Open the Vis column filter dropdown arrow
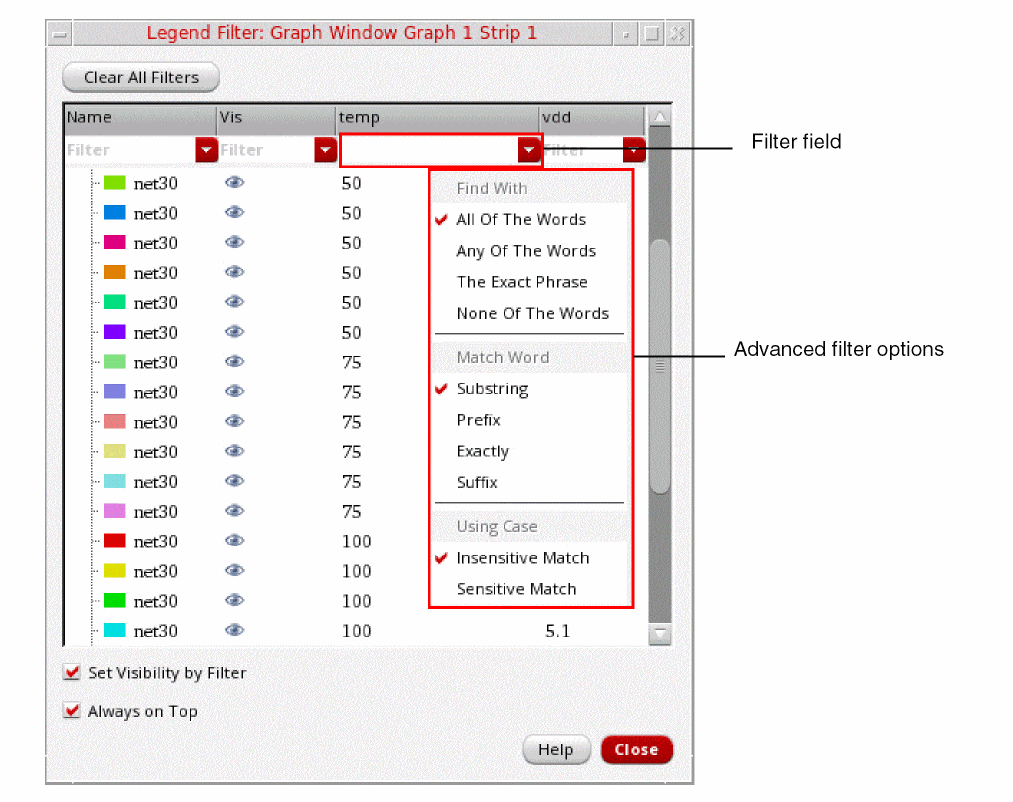This screenshot has width=1013, height=802. [326, 150]
